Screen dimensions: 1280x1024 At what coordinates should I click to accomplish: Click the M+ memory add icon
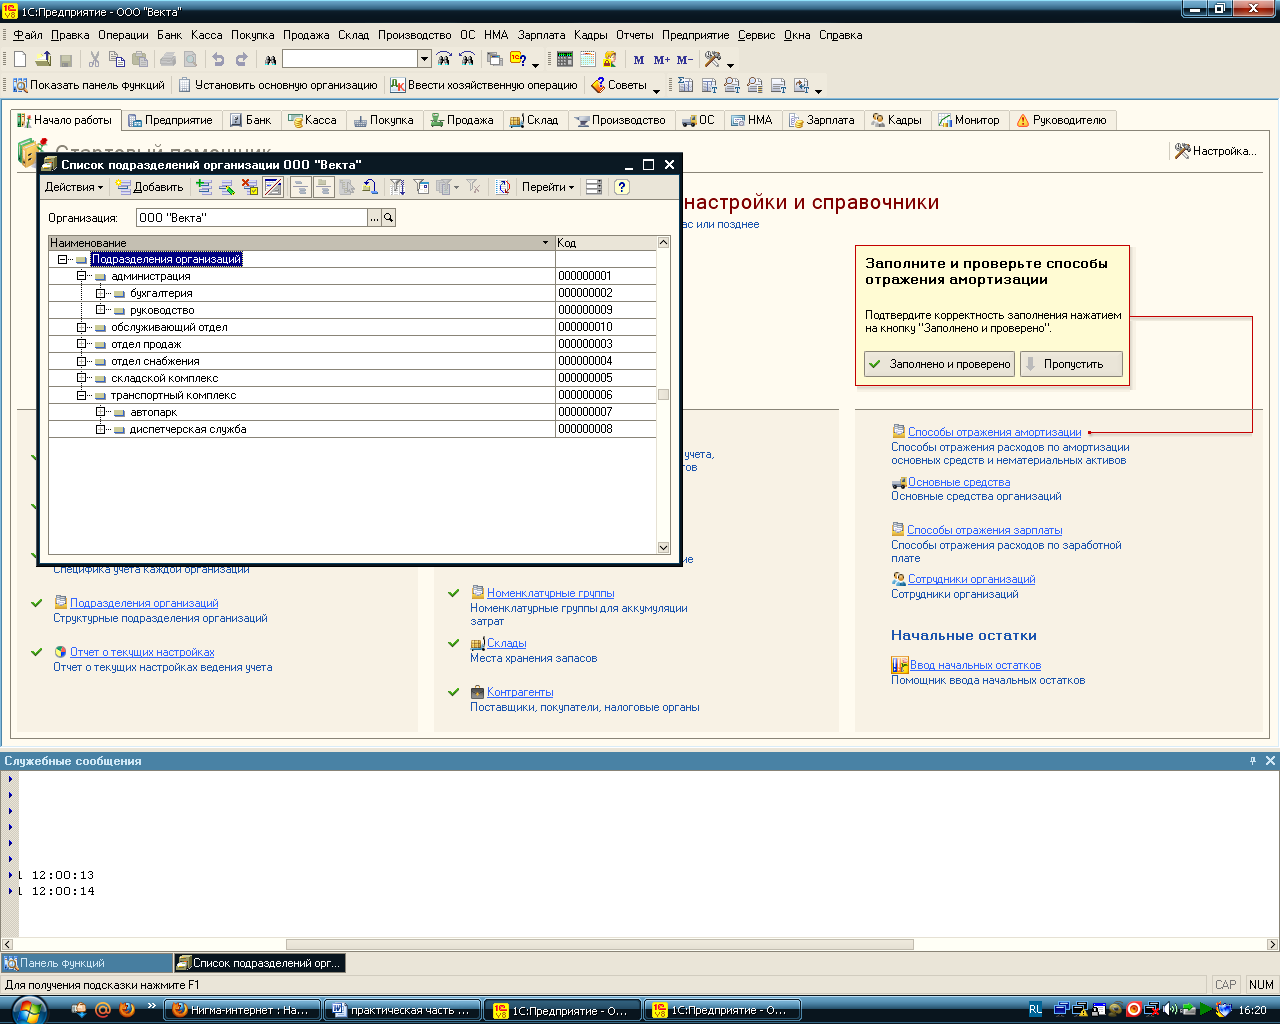662,60
